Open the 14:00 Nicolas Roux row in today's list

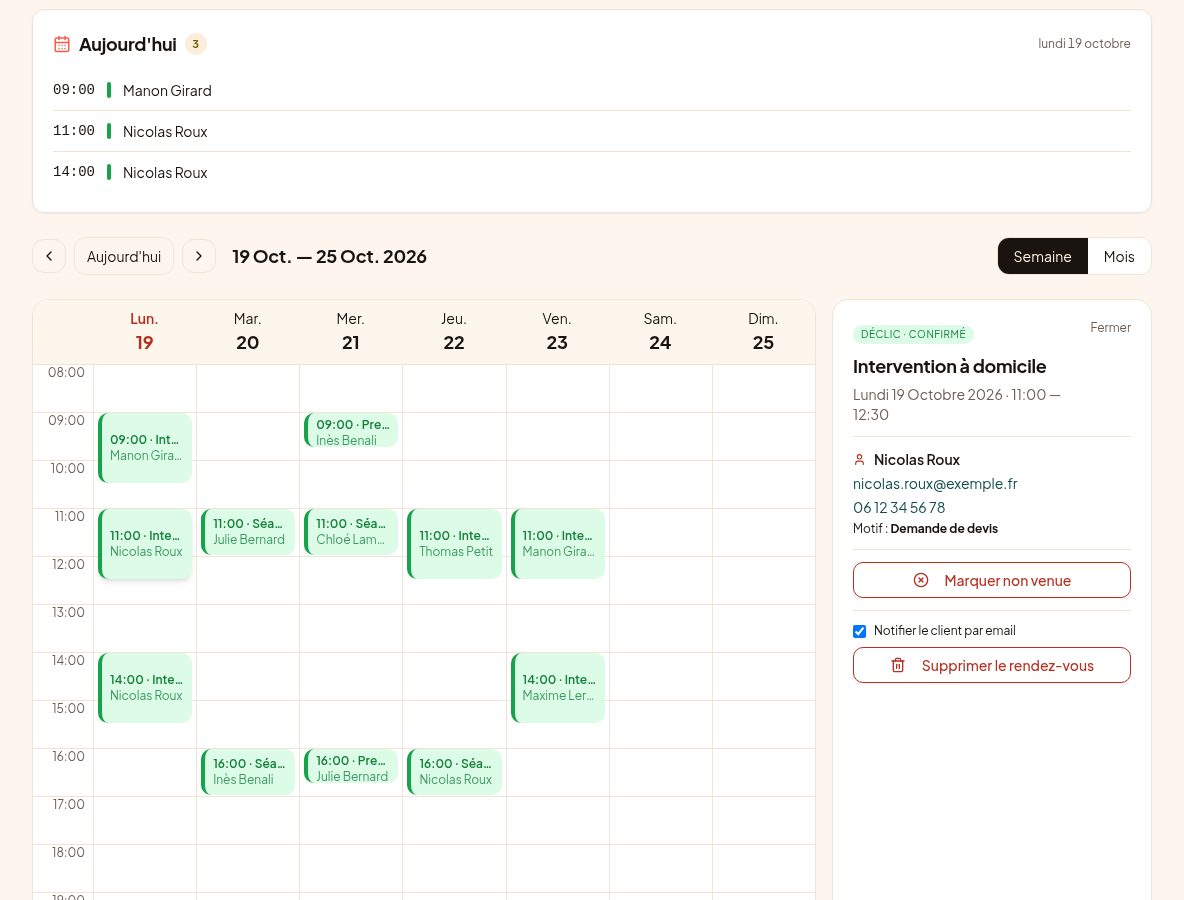(592, 172)
